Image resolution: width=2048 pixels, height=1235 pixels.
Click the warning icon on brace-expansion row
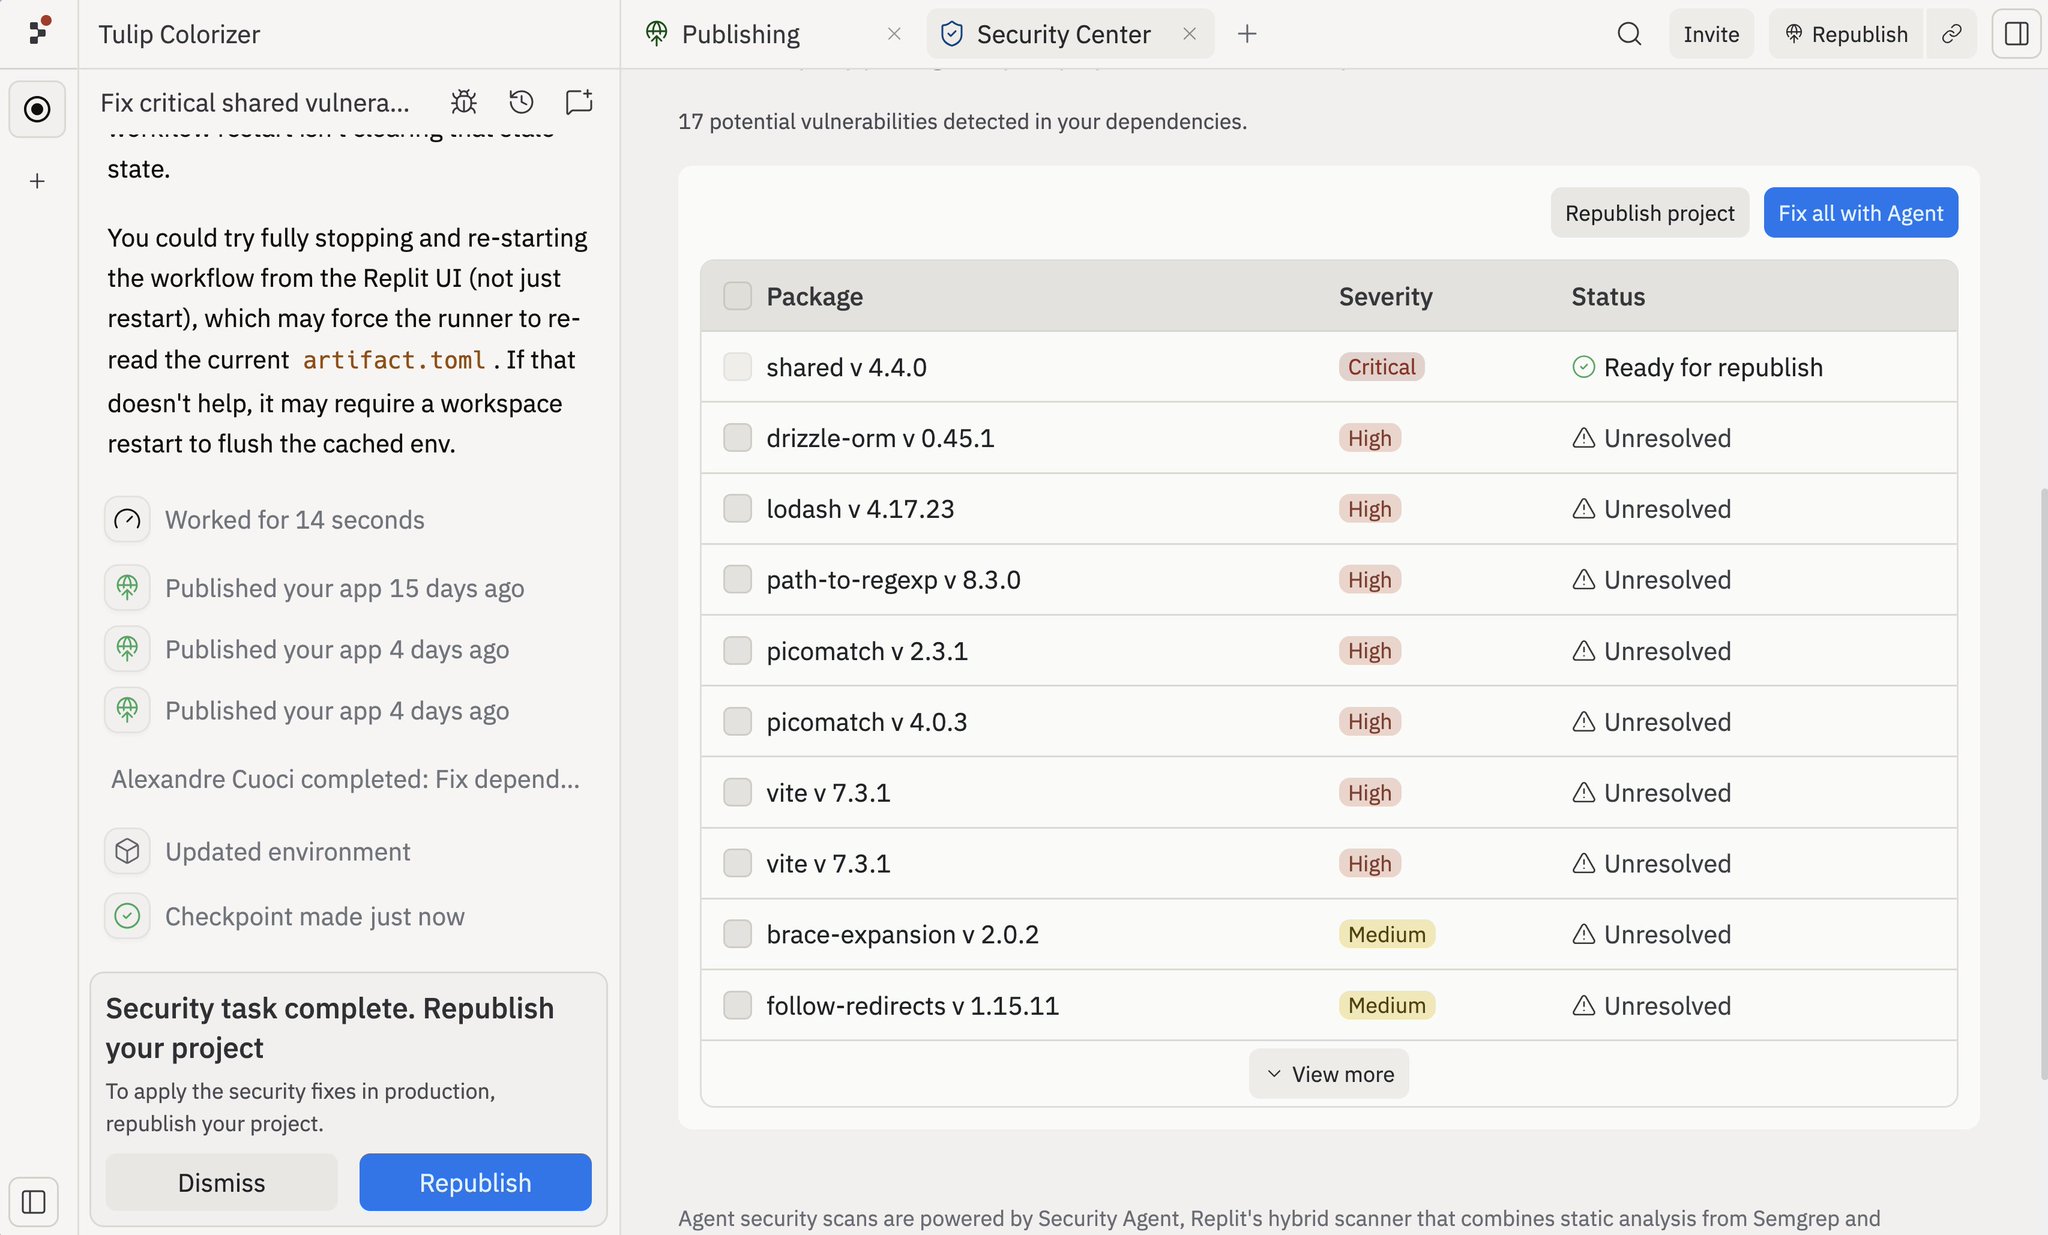(1583, 934)
